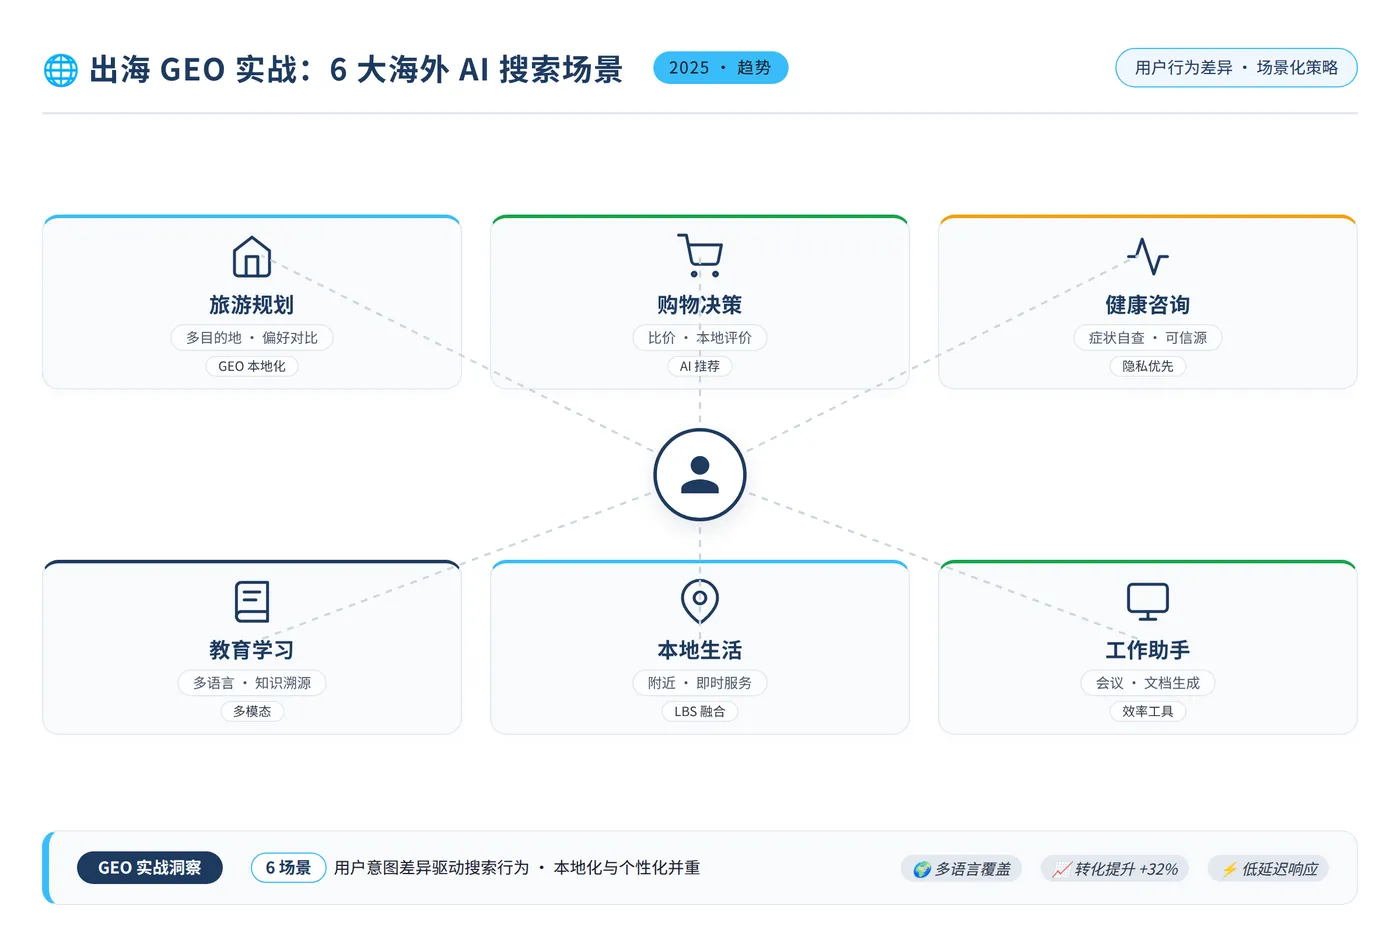Image resolution: width=1400 pixels, height=933 pixels.
Task: Click the book icon above 教育学习
Action: [252, 602]
